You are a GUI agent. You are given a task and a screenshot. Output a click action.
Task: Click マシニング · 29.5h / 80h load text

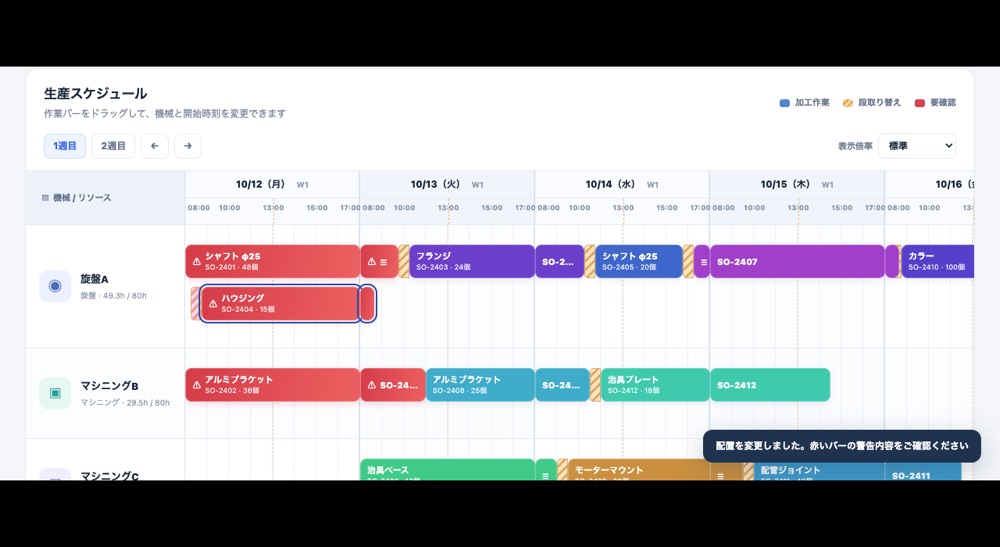(x=125, y=403)
